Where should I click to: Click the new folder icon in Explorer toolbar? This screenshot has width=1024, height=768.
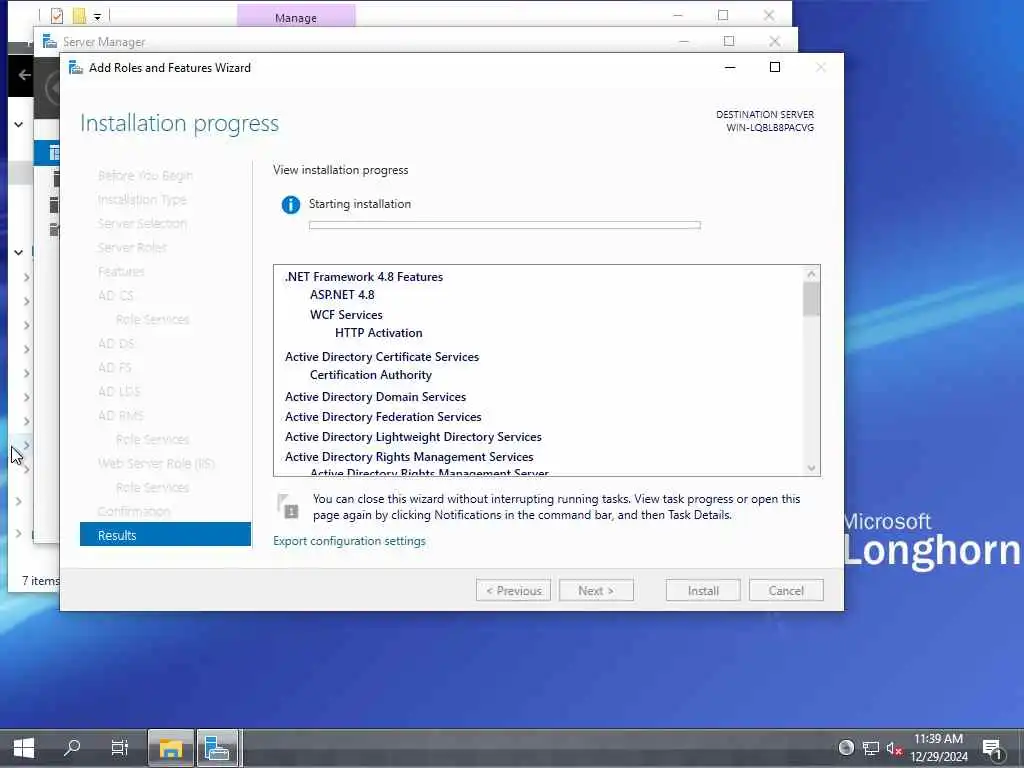79,15
